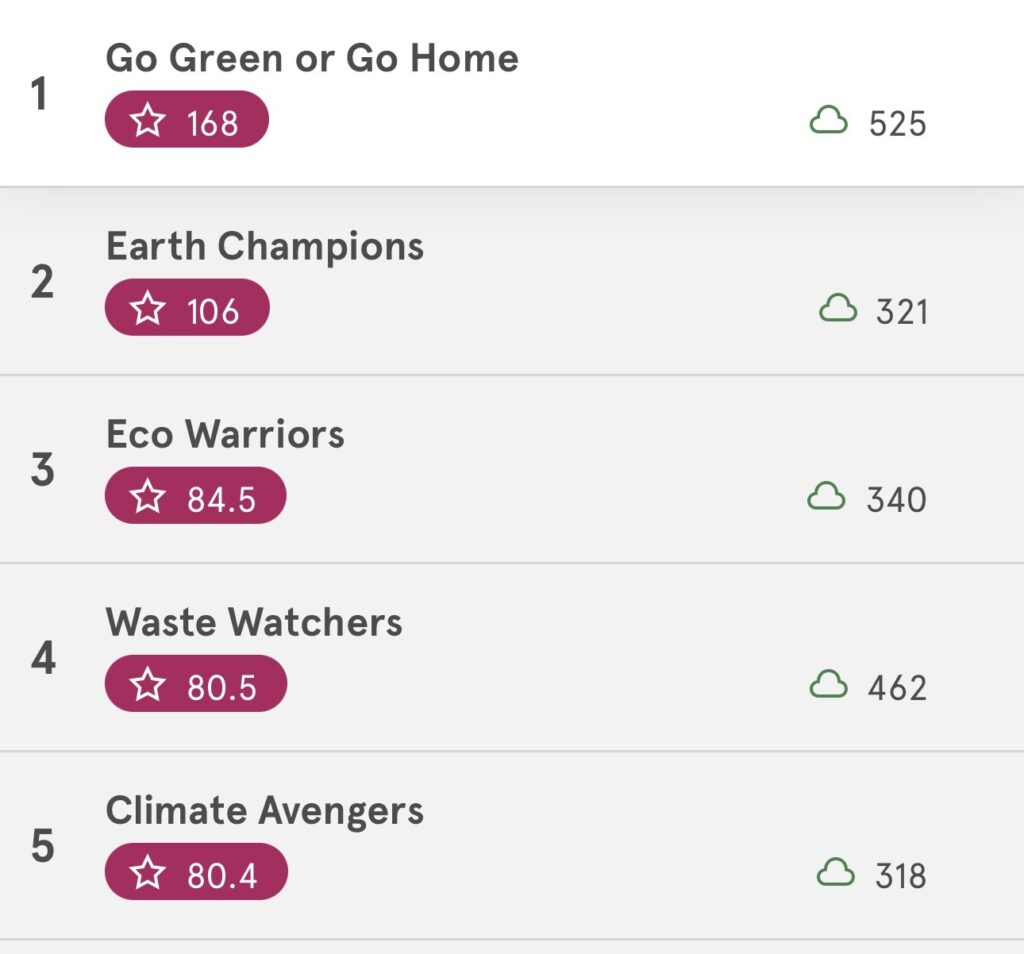Open the Go Green or Go Home team

click(x=312, y=58)
